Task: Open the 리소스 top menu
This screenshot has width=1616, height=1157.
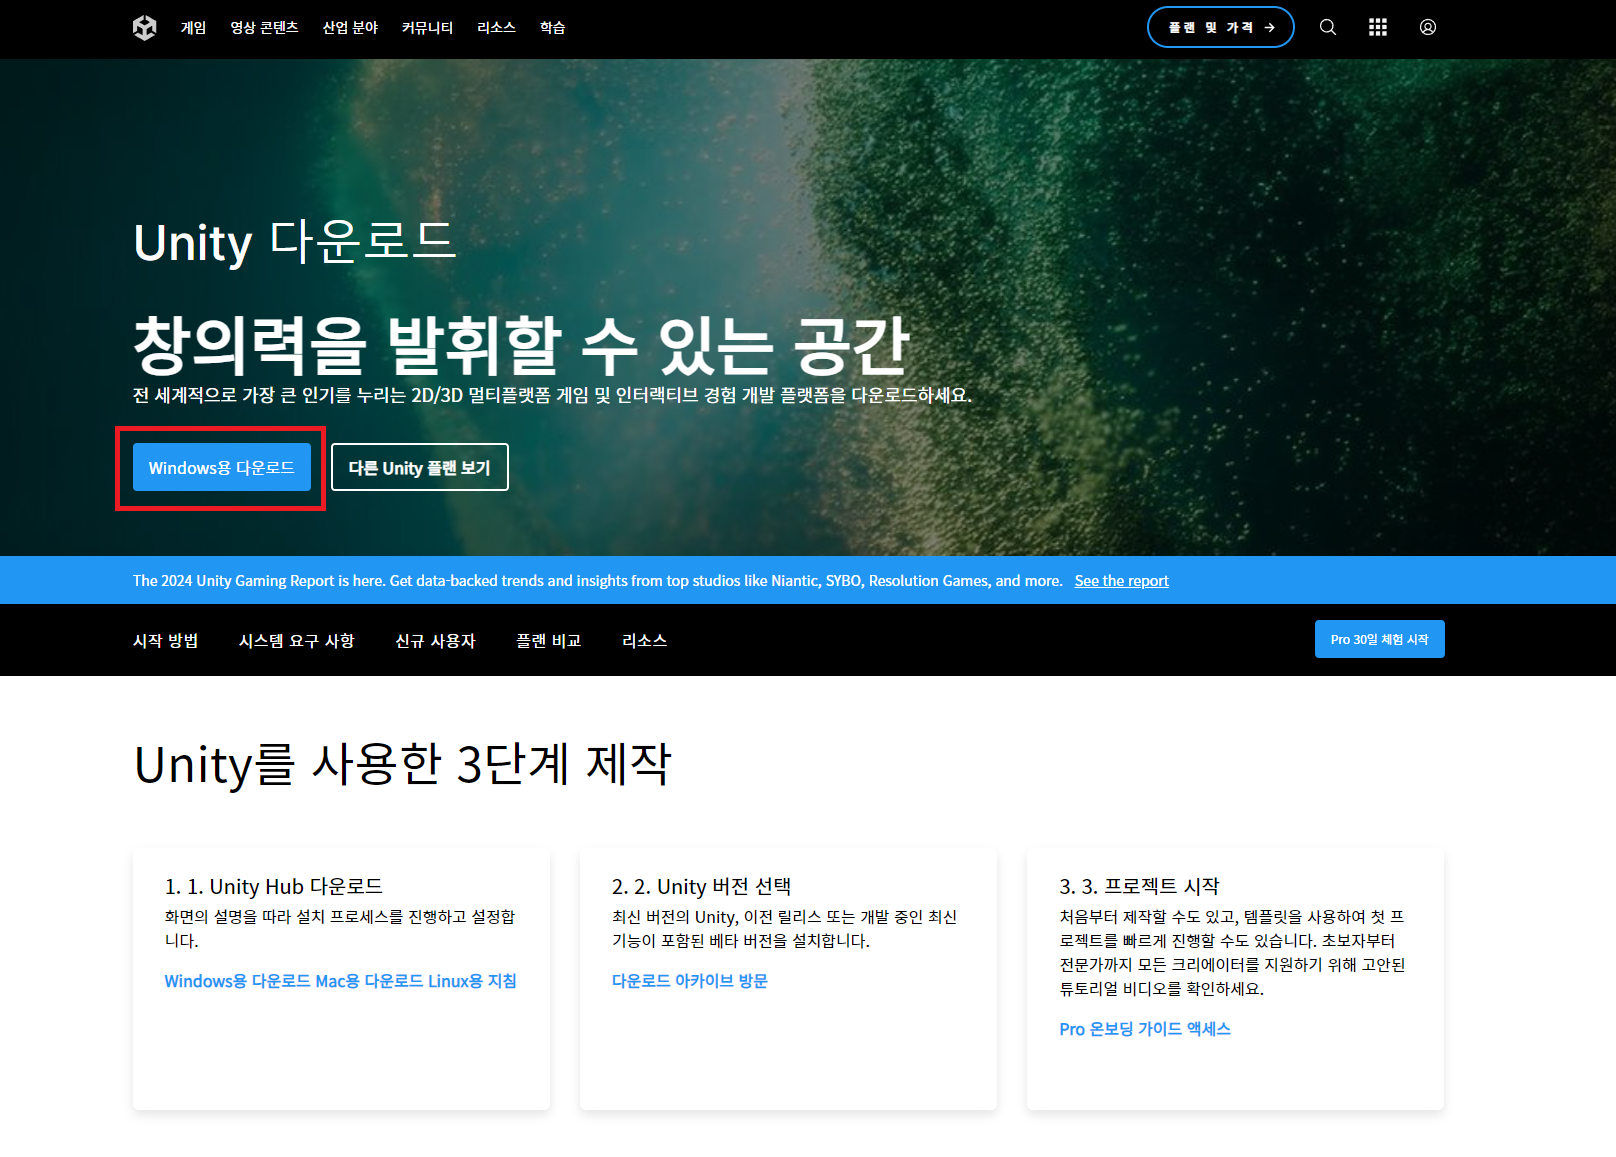Action: 496,28
